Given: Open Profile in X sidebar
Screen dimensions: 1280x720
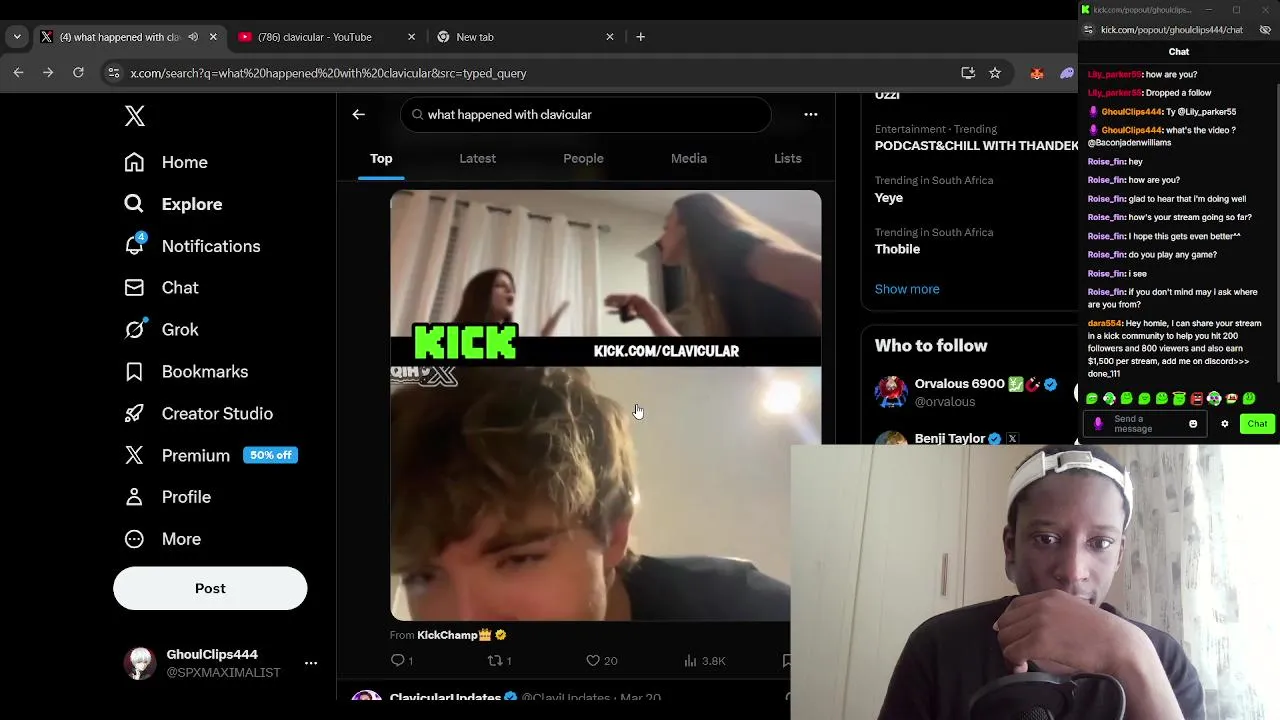Looking at the screenshot, I should coord(167,497).
